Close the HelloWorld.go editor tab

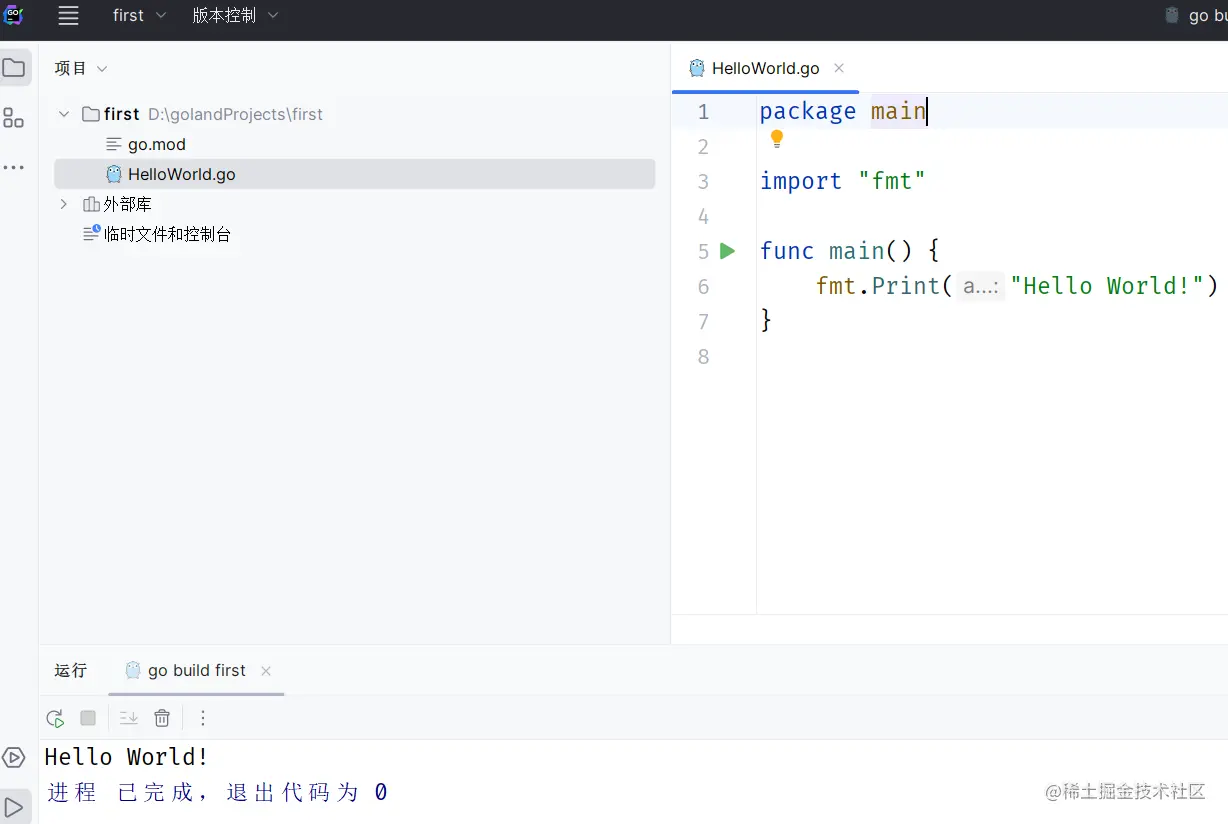pos(839,68)
